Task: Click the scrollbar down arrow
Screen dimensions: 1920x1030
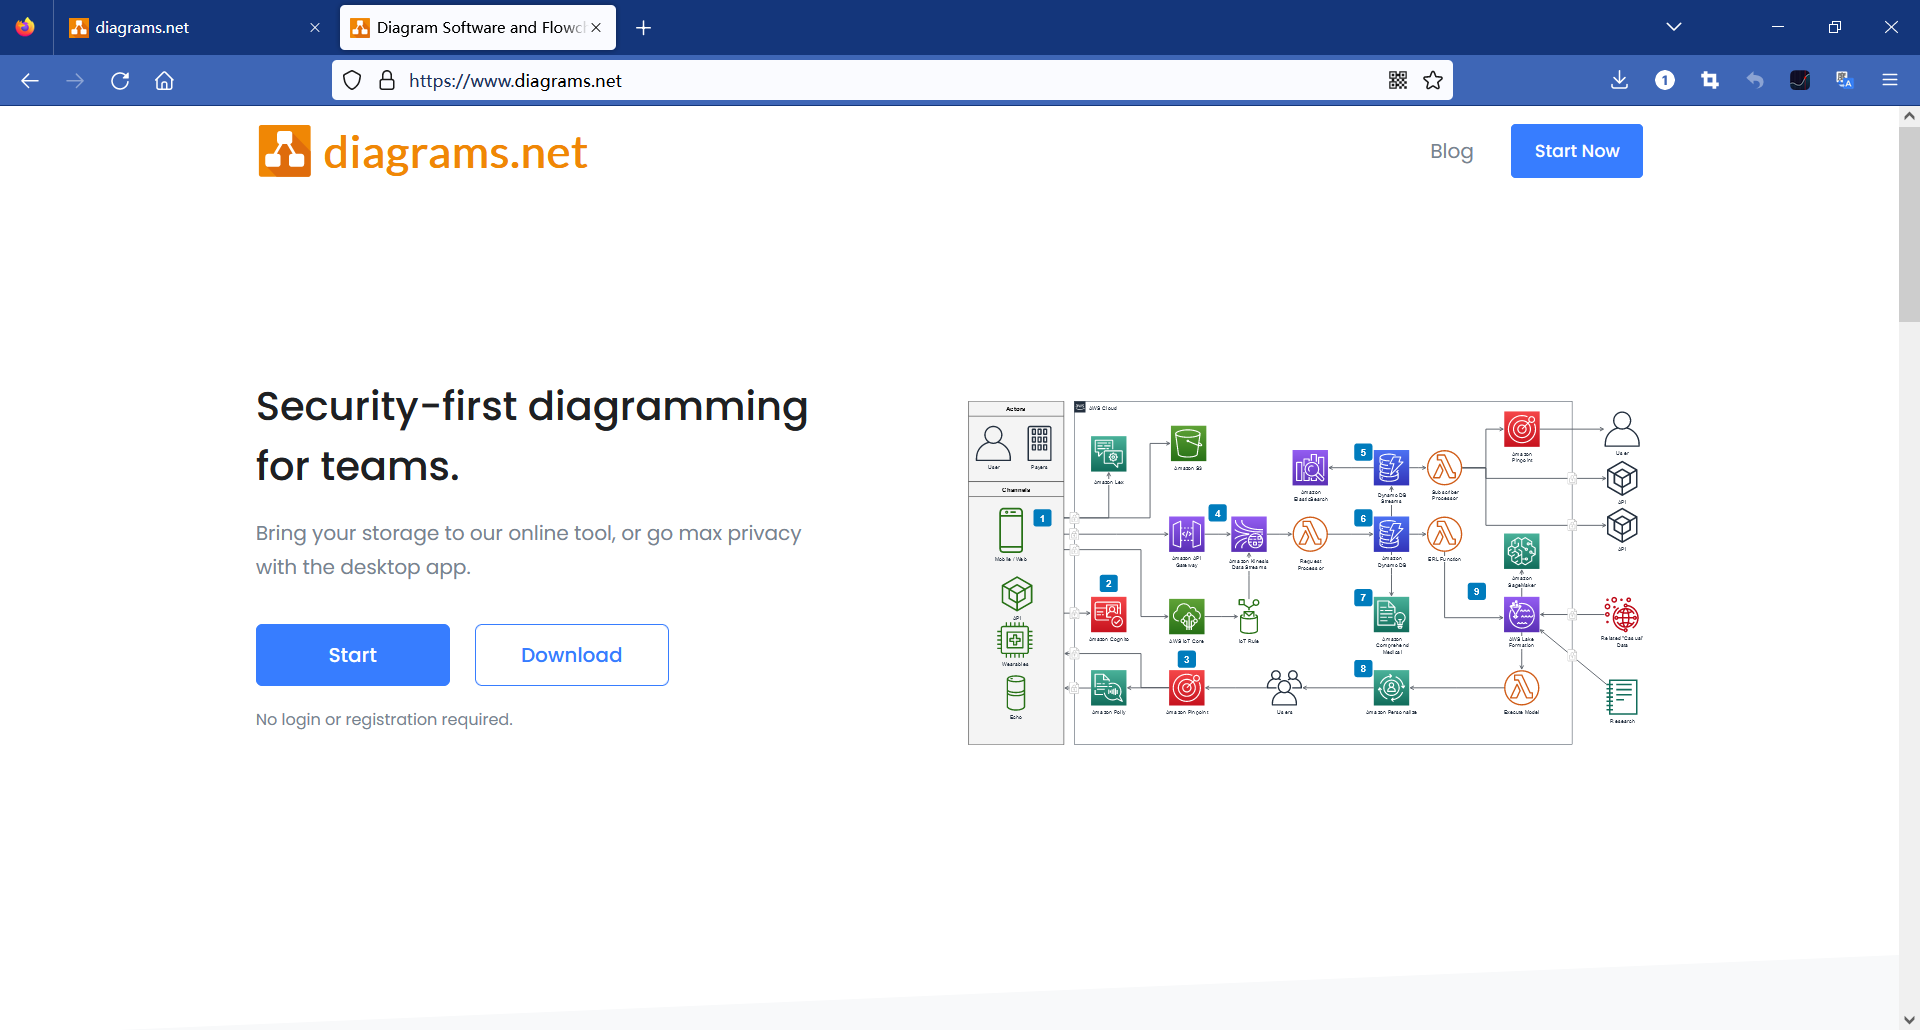Action: [x=1909, y=1020]
